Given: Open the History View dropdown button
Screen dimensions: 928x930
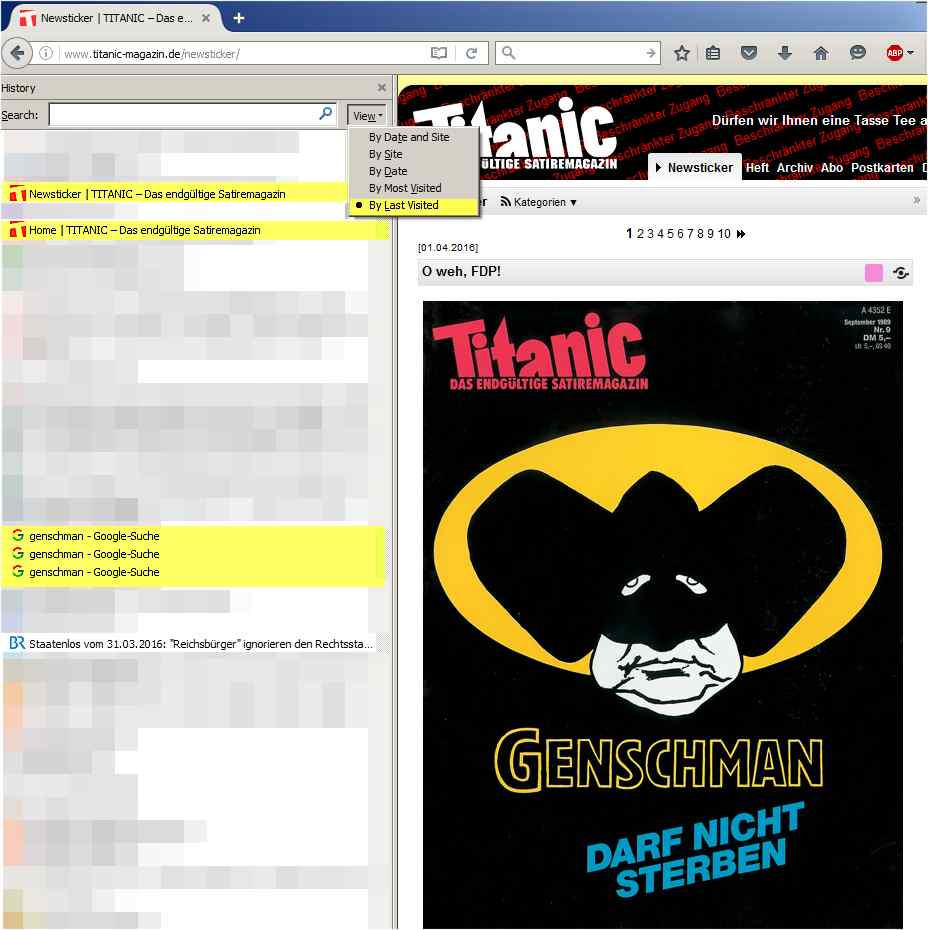Looking at the screenshot, I should [367, 116].
